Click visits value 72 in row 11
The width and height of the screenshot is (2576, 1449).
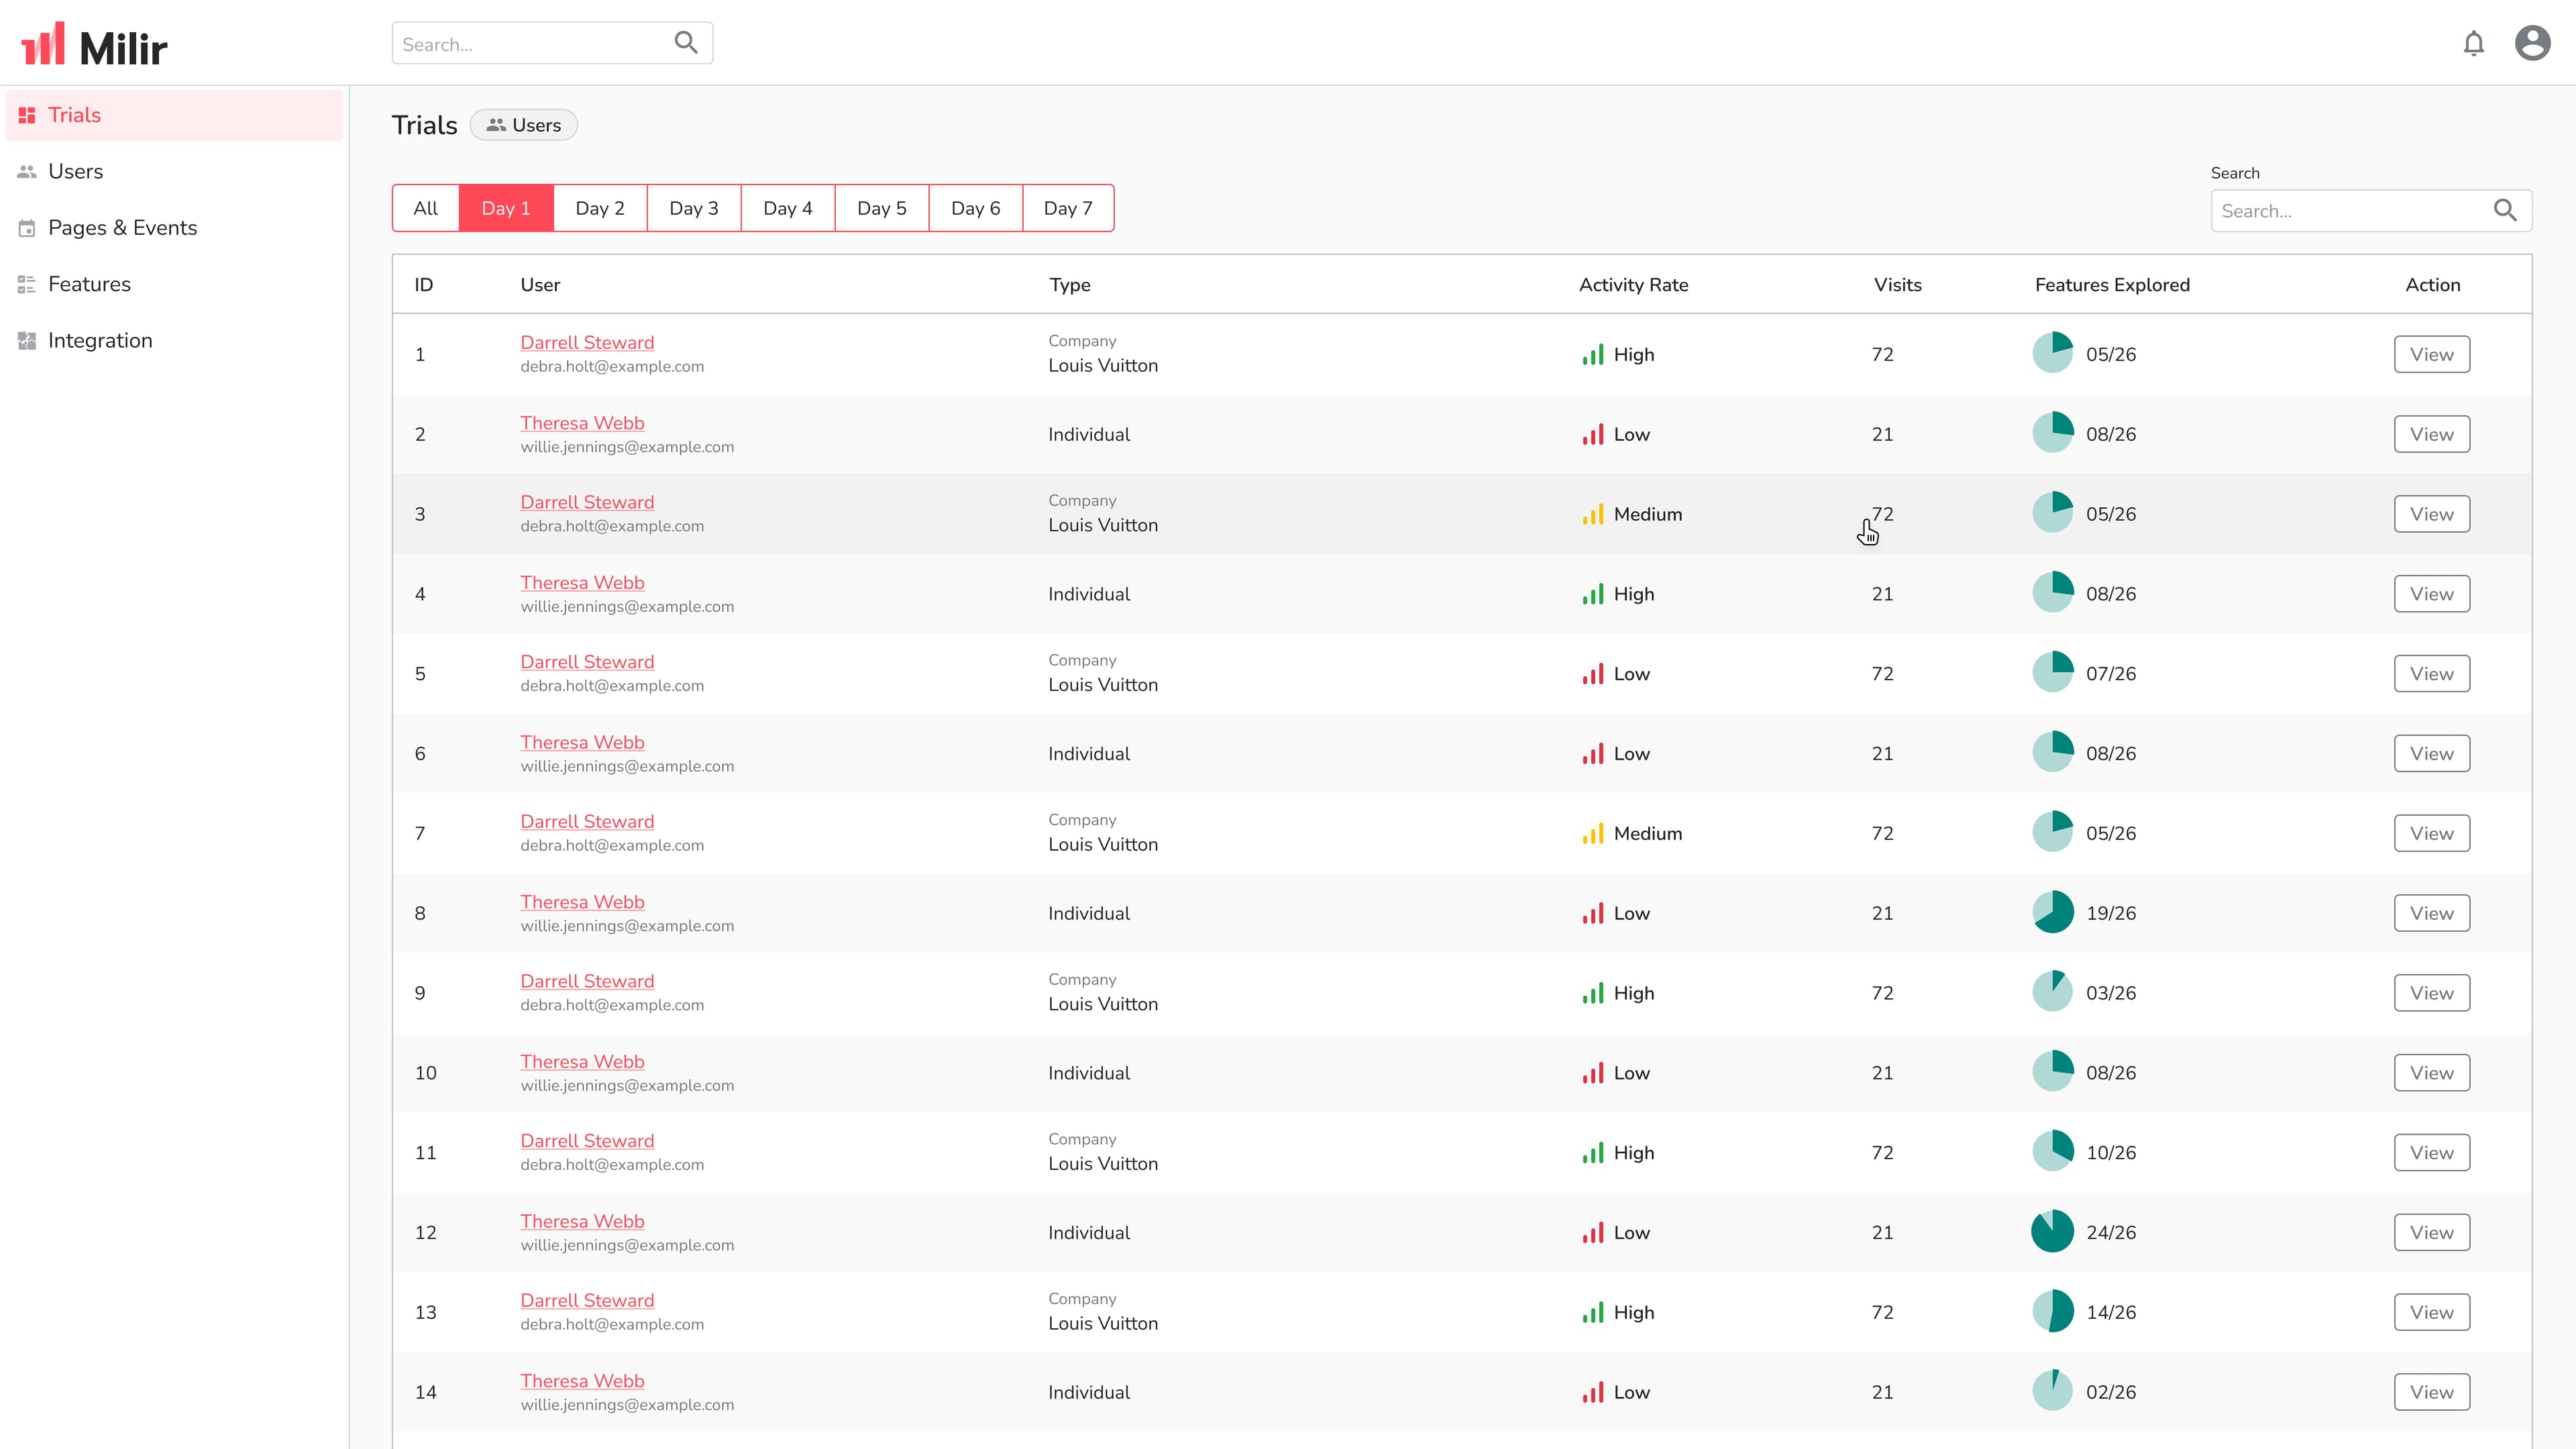pos(1882,1152)
